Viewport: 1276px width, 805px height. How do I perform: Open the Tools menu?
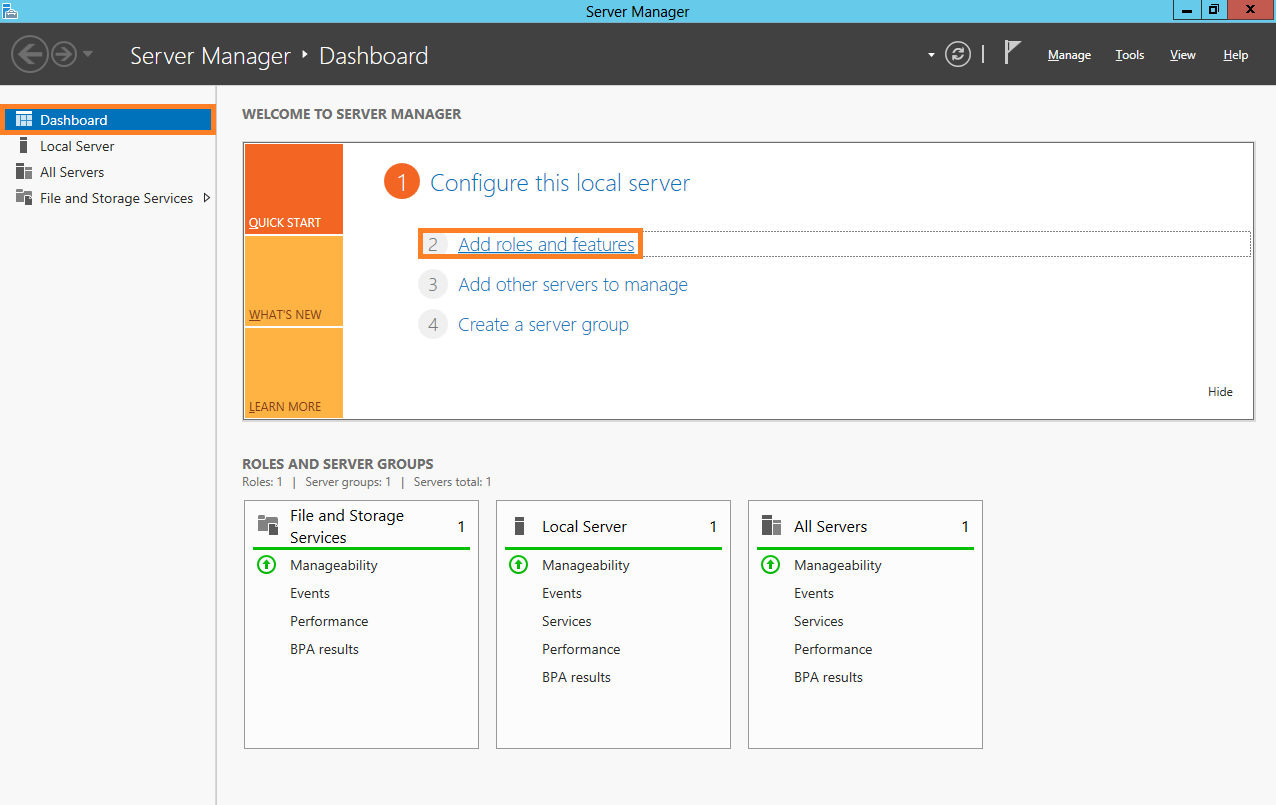point(1129,55)
